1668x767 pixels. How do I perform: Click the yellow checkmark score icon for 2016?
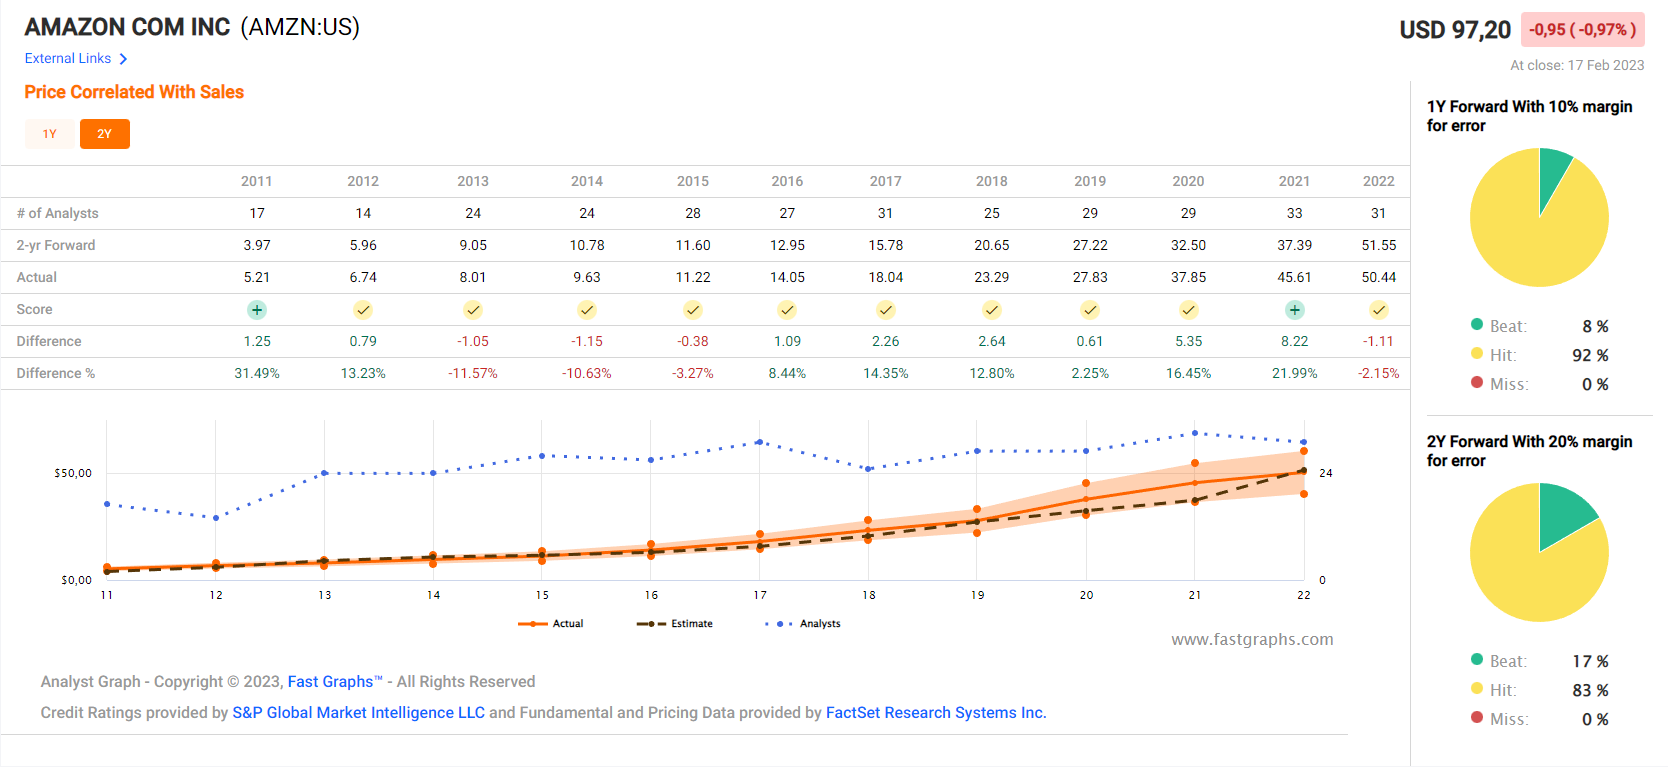pos(787,310)
